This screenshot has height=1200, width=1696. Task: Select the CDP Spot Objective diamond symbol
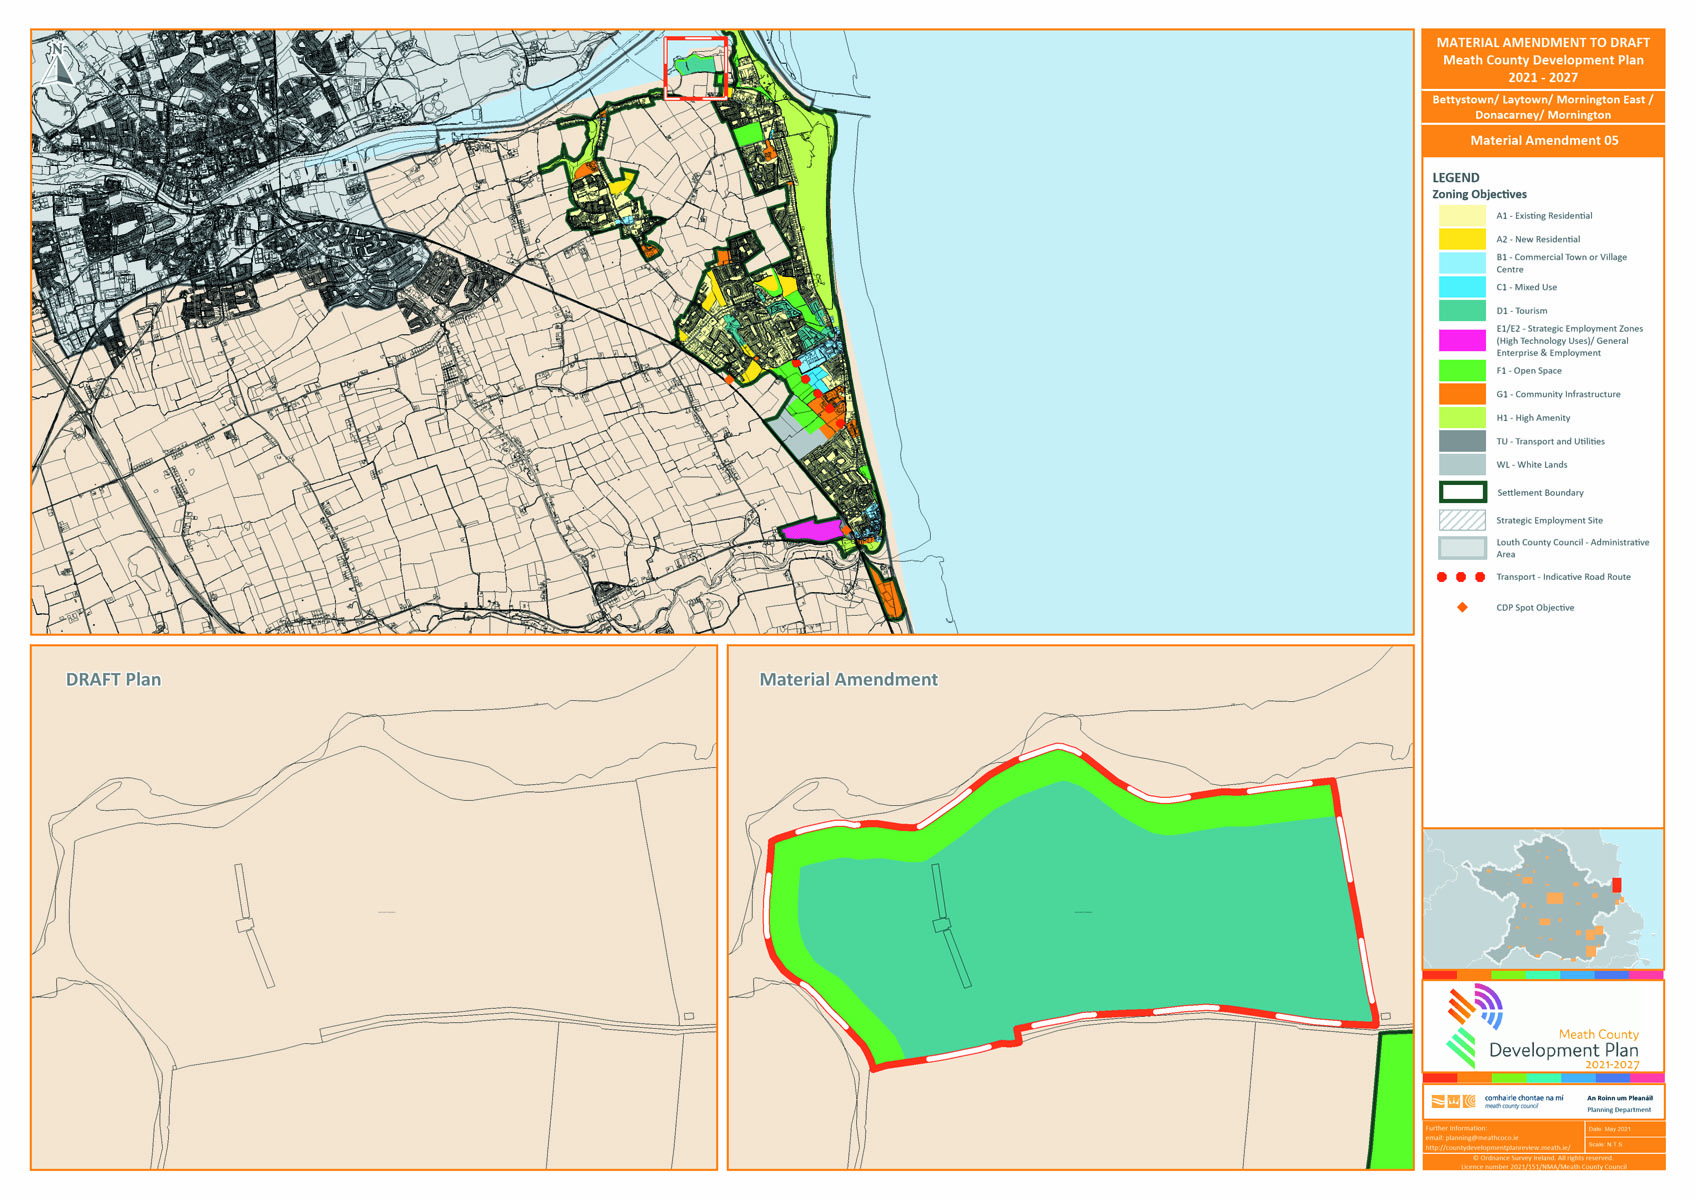[1463, 606]
